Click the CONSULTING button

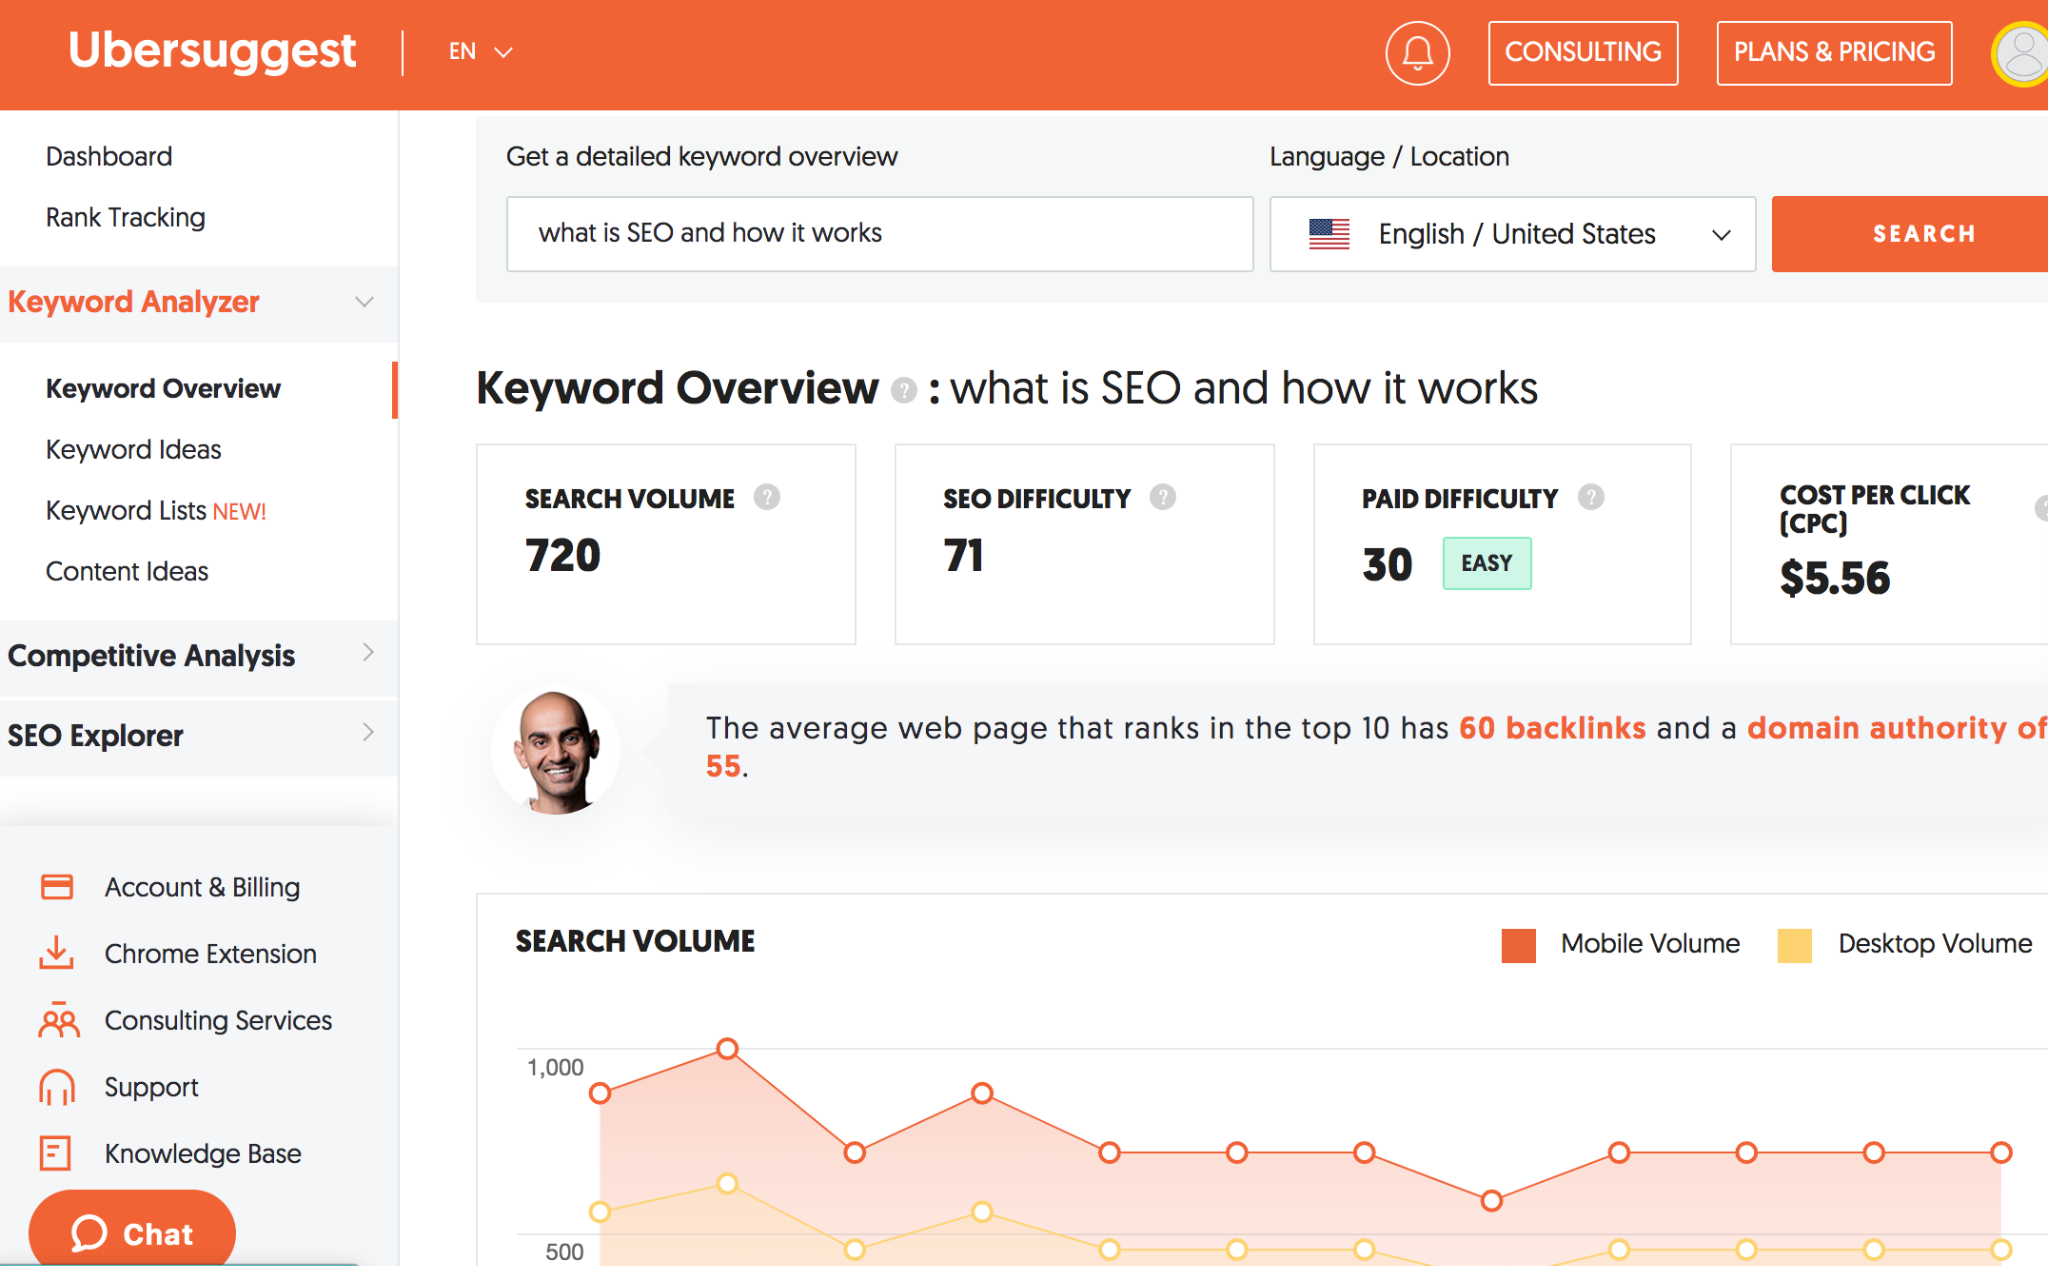click(x=1583, y=53)
